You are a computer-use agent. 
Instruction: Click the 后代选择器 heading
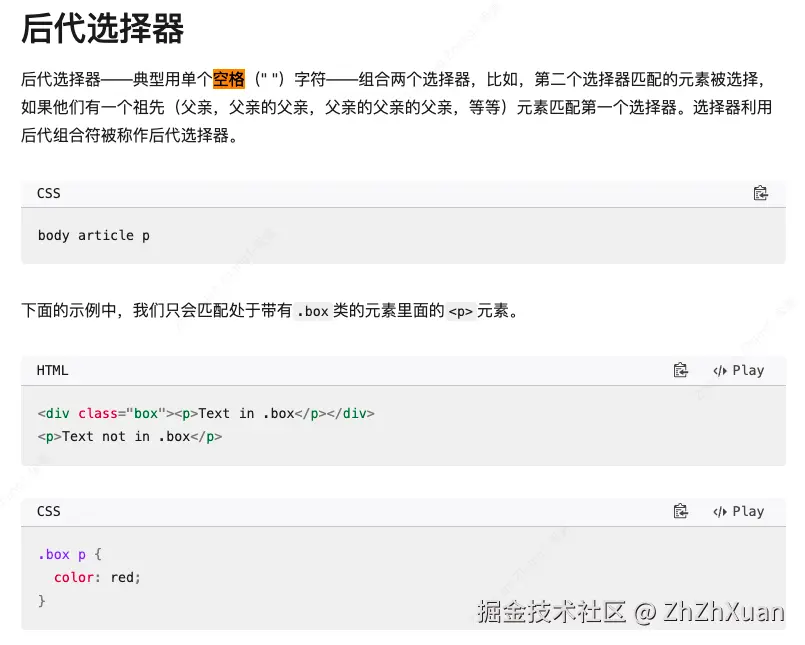tap(103, 28)
